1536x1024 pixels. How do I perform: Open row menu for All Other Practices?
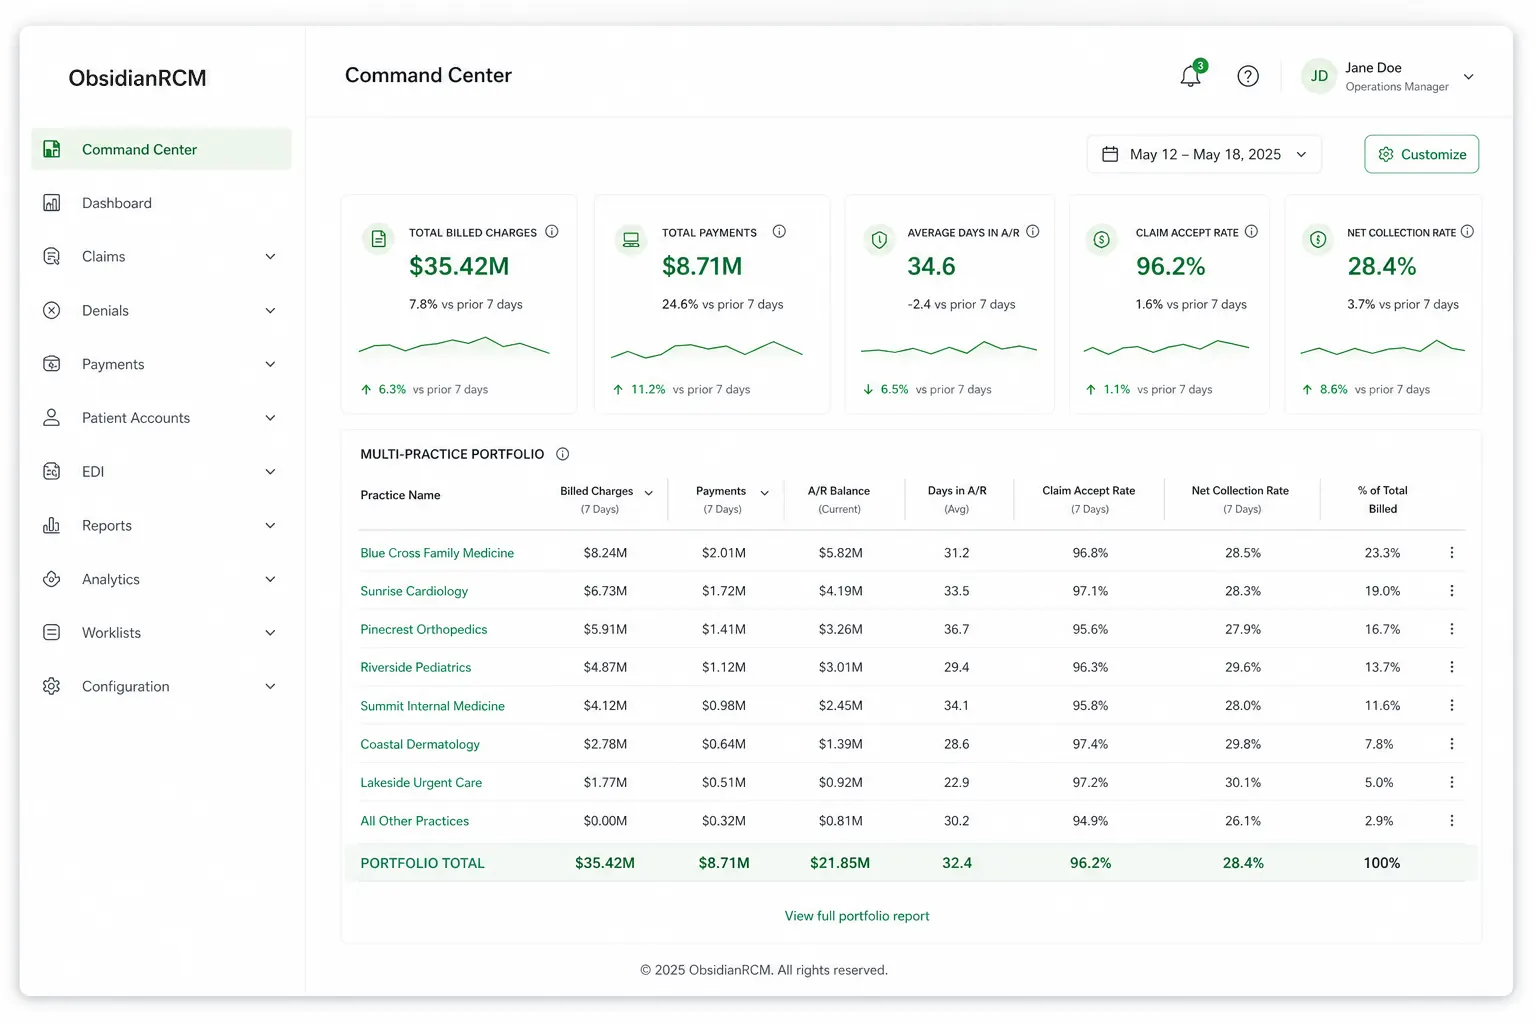(1452, 821)
